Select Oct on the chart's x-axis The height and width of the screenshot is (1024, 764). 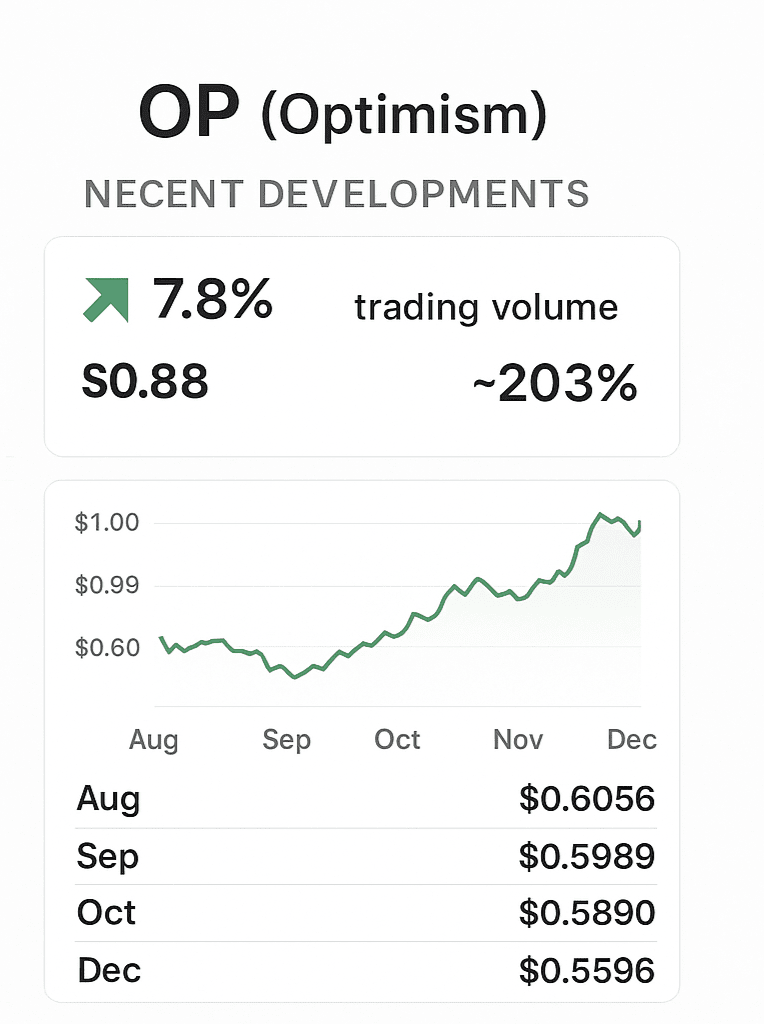pyautogui.click(x=397, y=740)
